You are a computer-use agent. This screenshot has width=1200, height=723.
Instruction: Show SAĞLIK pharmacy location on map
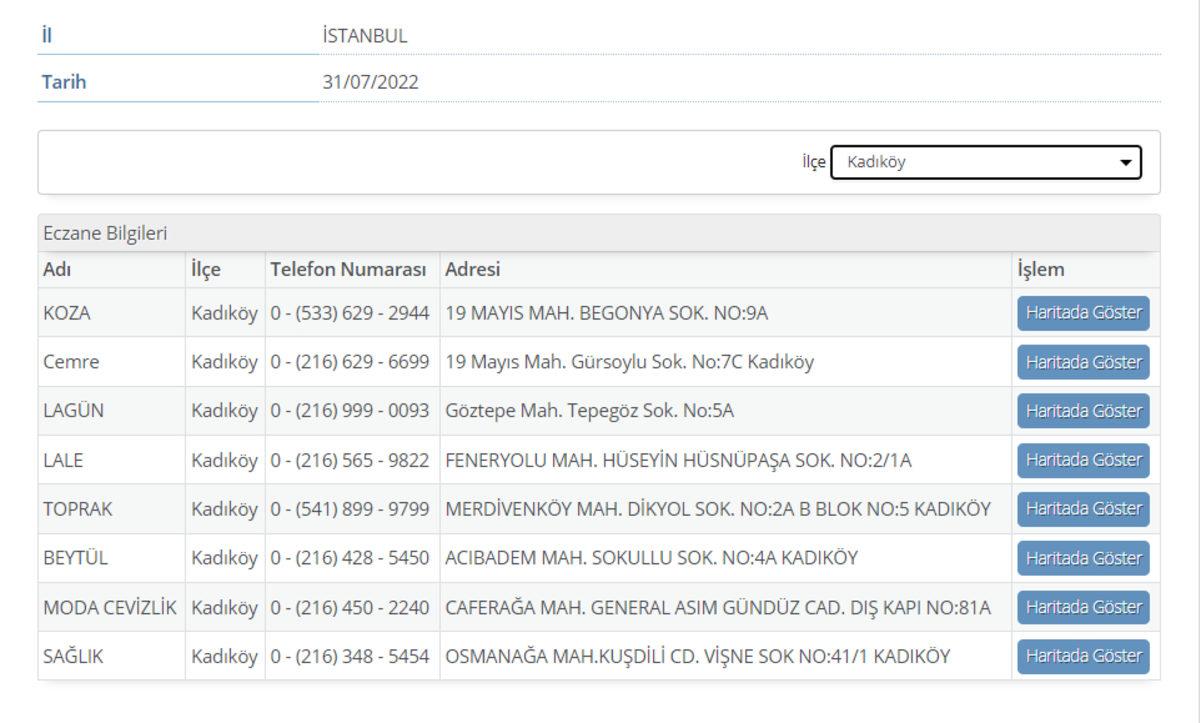(x=1083, y=656)
